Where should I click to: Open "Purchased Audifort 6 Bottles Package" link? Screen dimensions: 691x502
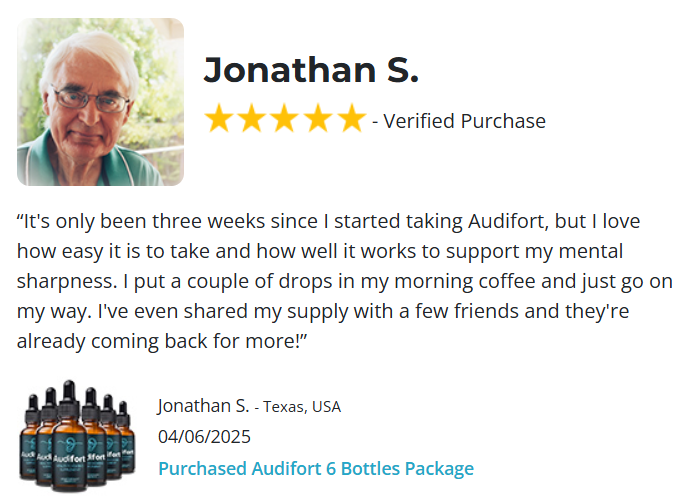pos(316,468)
